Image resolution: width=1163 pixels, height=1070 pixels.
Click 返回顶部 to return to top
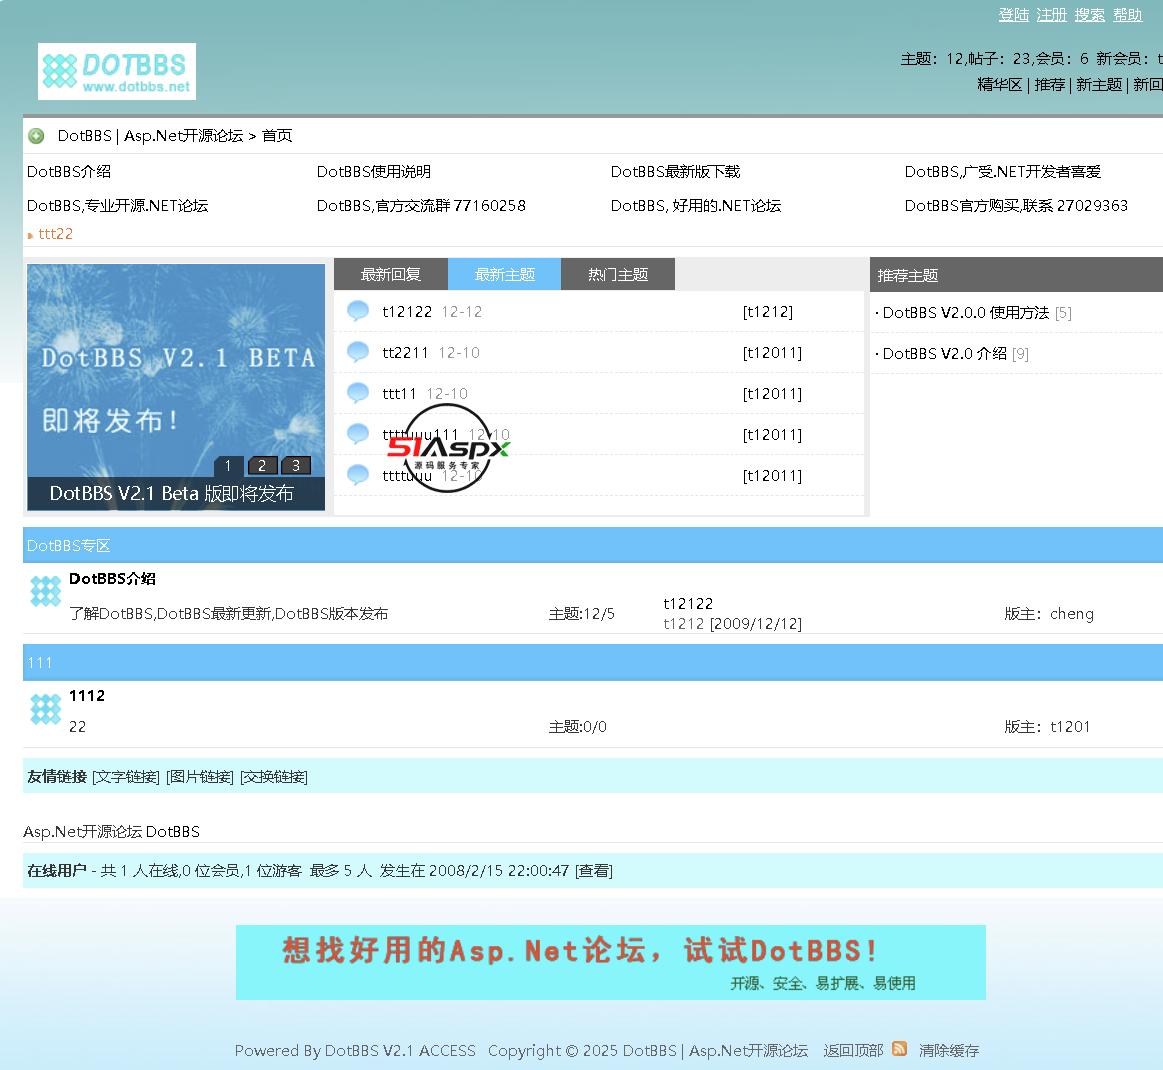(853, 1050)
